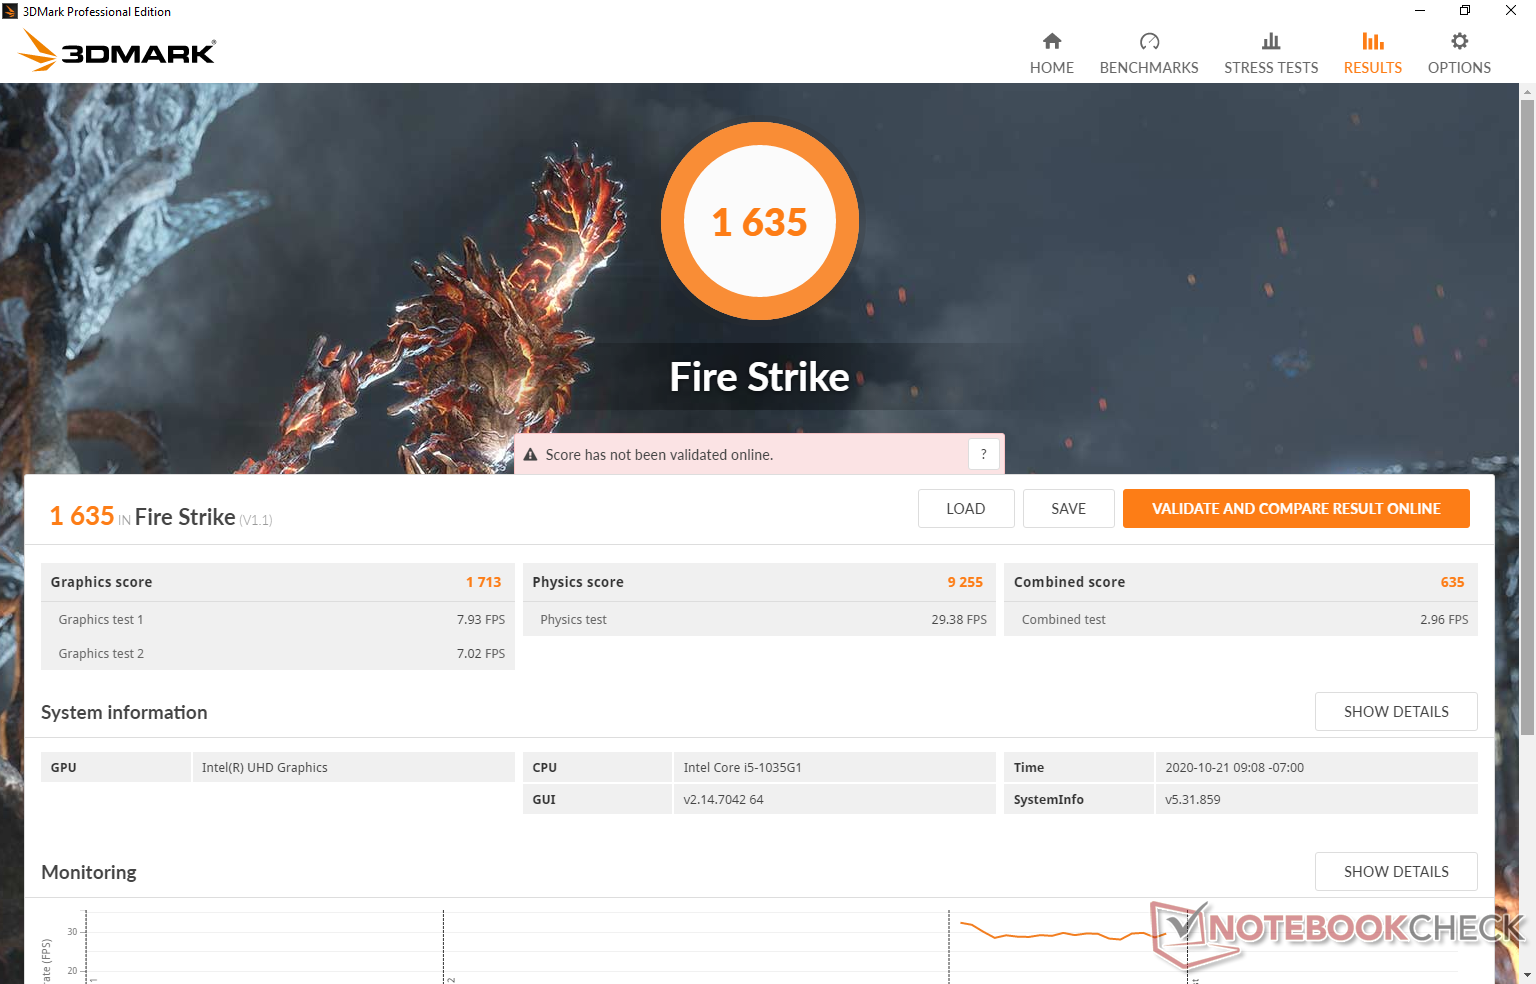Open the HOME tab

tap(1052, 54)
